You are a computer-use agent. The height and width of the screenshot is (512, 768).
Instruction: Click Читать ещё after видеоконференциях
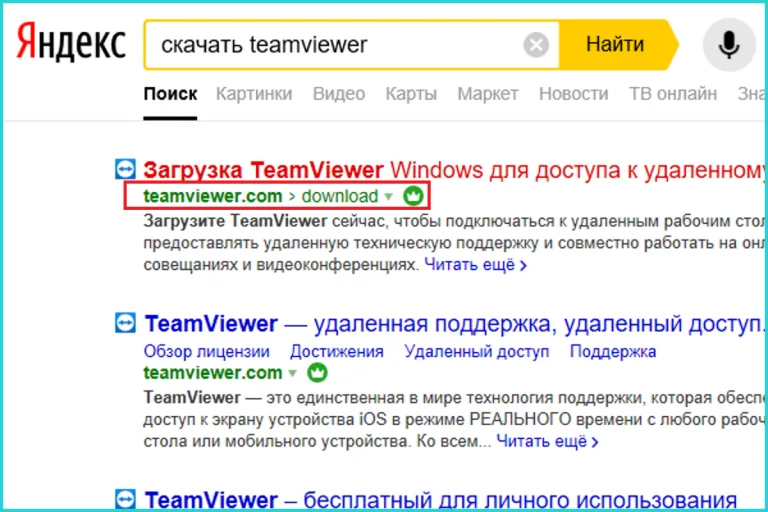pyautogui.click(x=475, y=265)
